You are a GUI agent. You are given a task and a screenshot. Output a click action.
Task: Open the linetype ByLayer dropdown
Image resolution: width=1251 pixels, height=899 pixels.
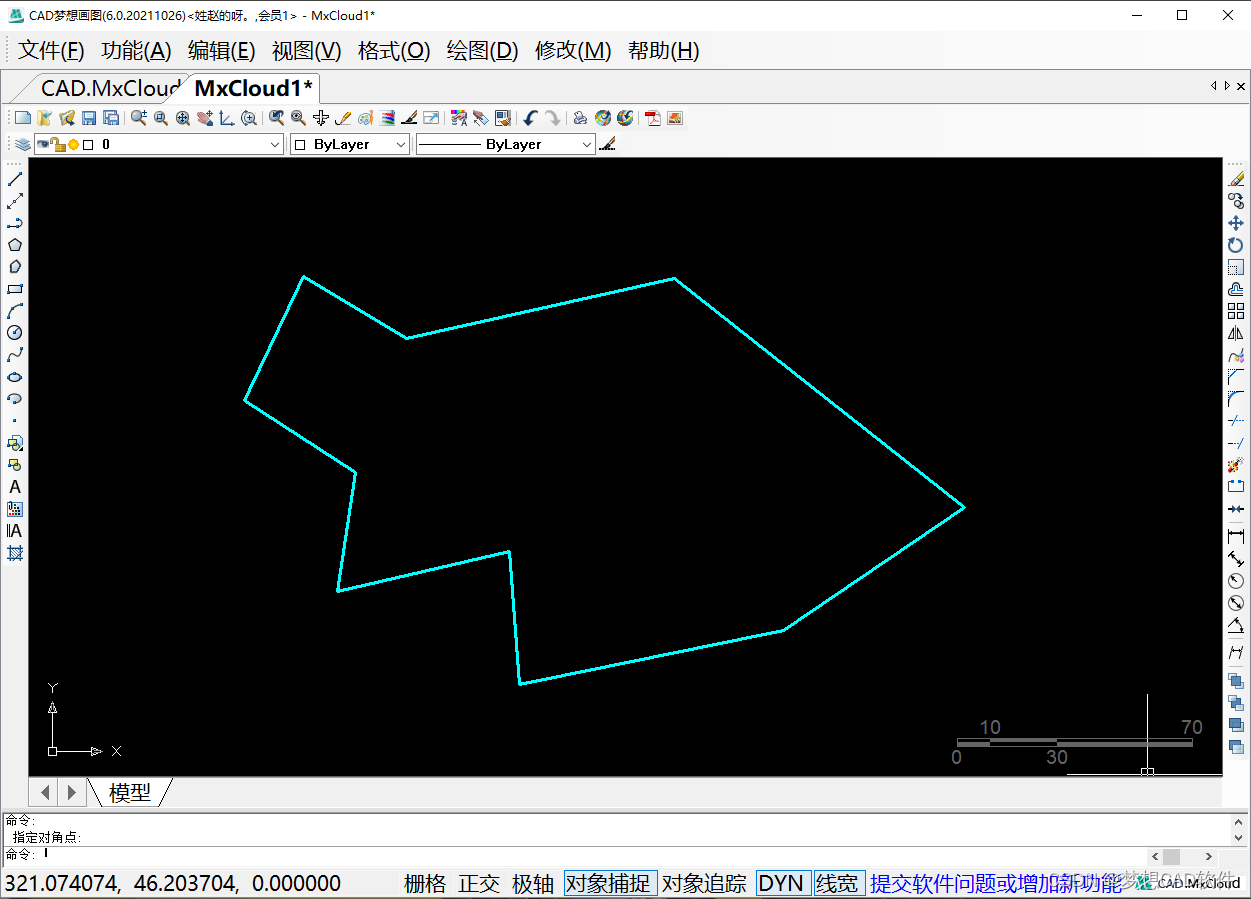pyautogui.click(x=587, y=144)
